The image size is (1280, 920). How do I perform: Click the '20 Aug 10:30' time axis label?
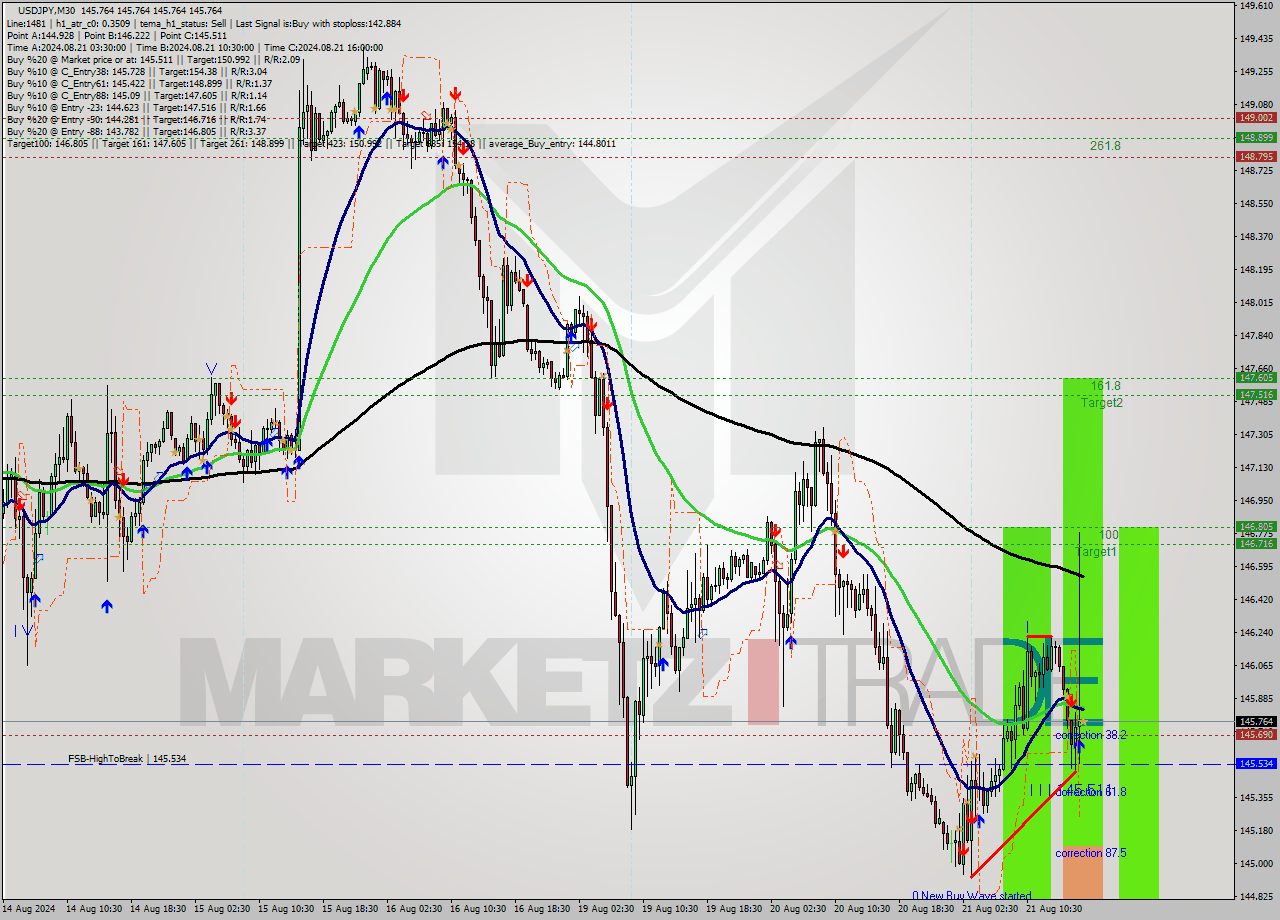tap(862, 909)
